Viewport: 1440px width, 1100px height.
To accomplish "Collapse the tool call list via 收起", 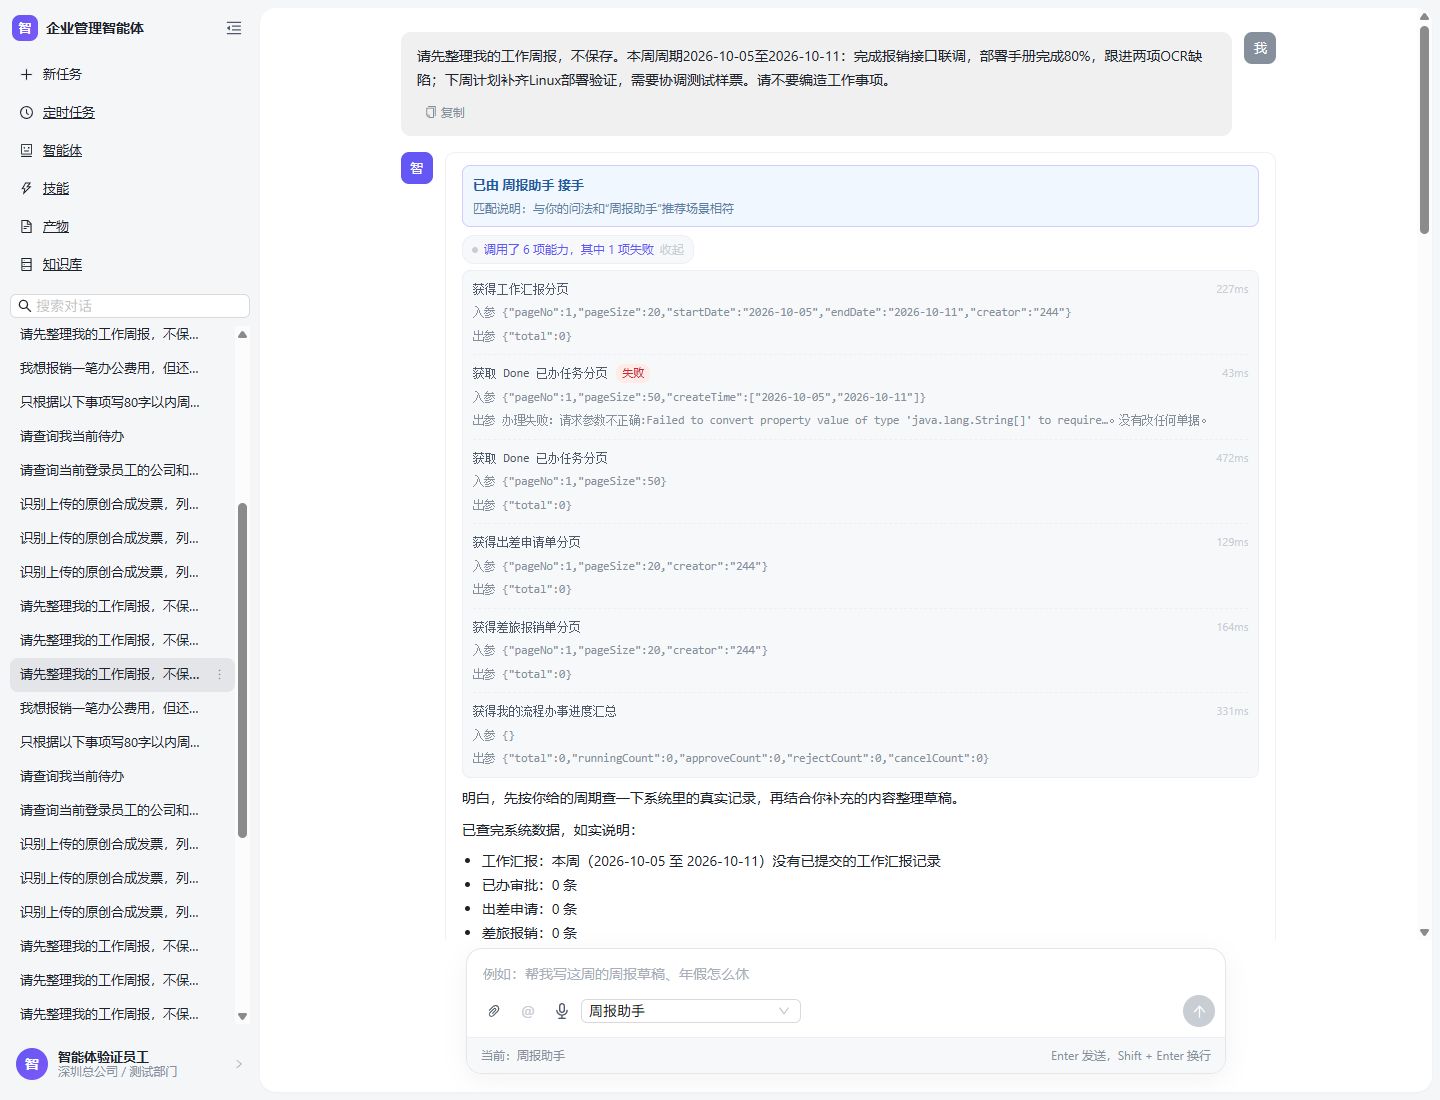I will (672, 250).
